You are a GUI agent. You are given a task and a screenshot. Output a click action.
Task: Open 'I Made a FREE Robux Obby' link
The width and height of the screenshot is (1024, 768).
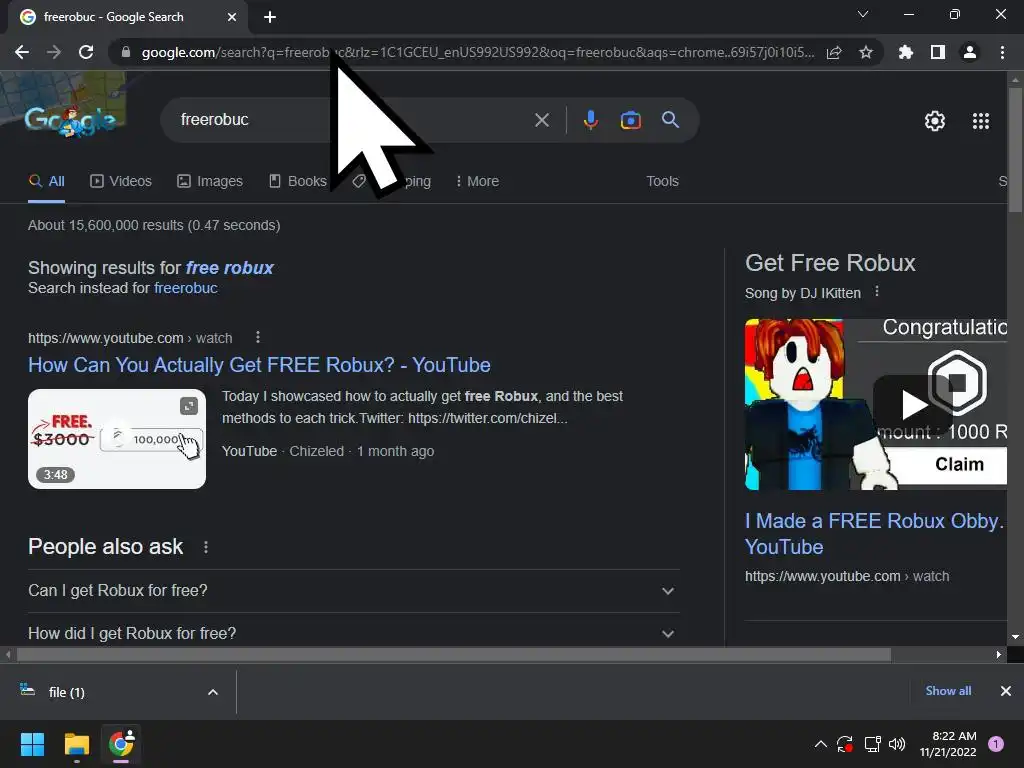point(874,534)
